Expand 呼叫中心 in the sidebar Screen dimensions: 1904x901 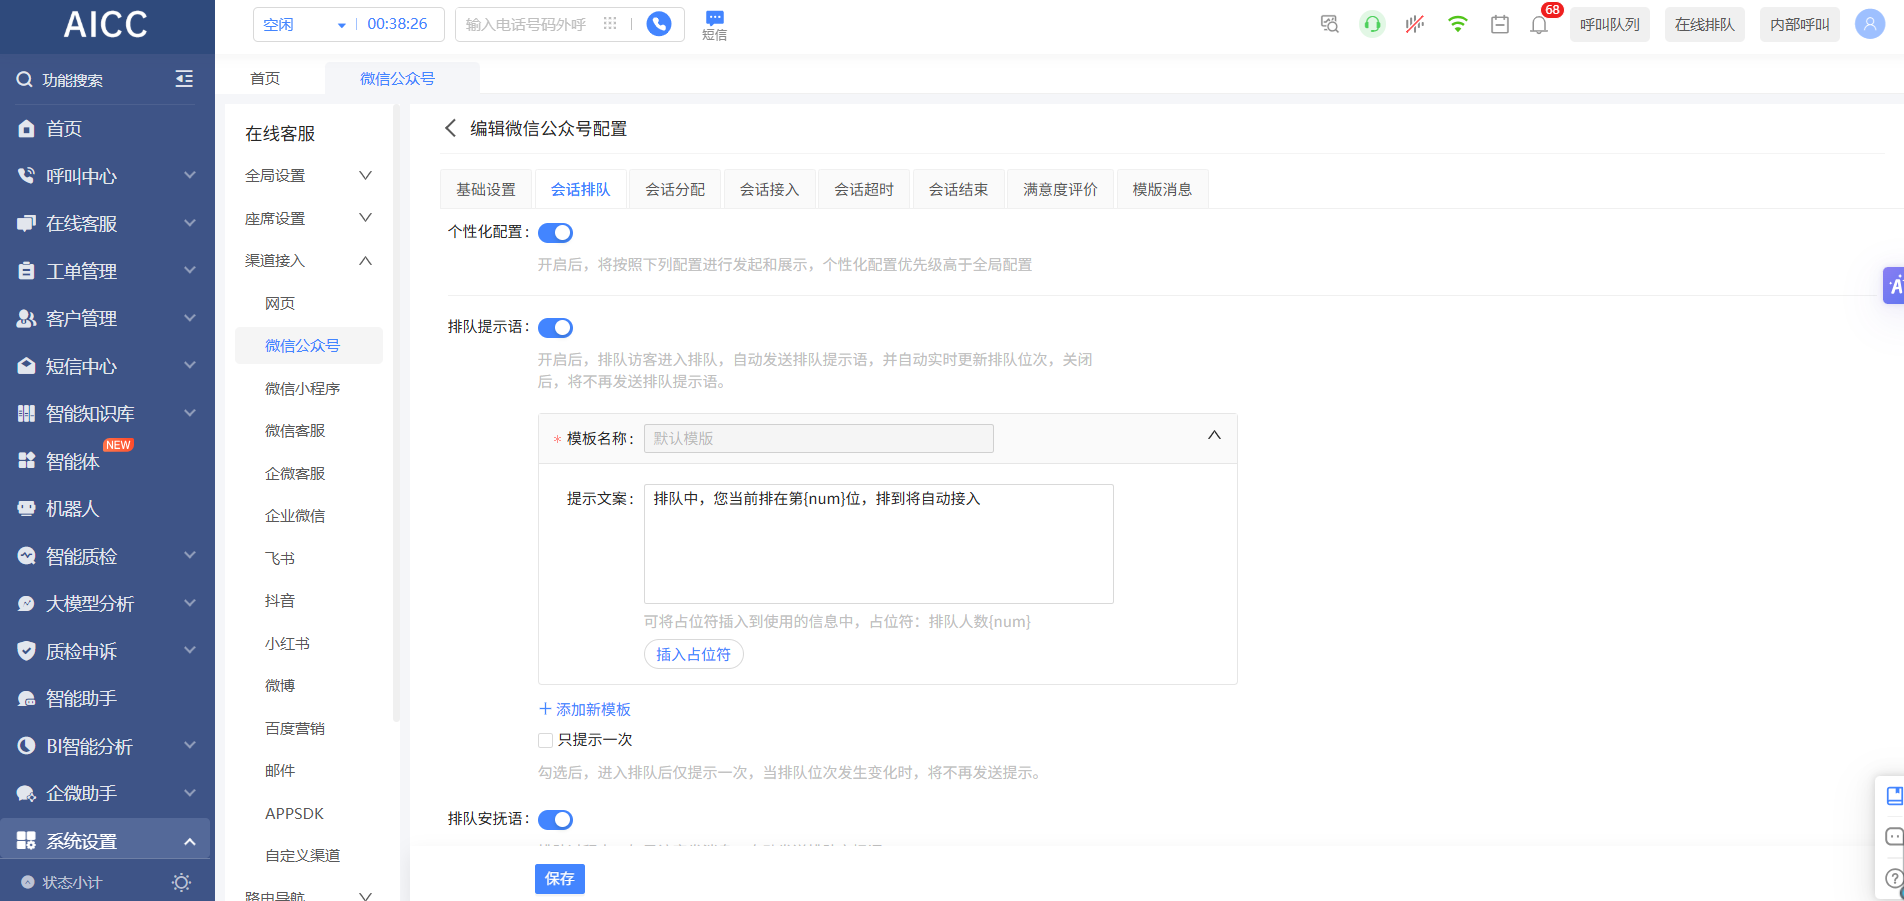[x=107, y=176]
